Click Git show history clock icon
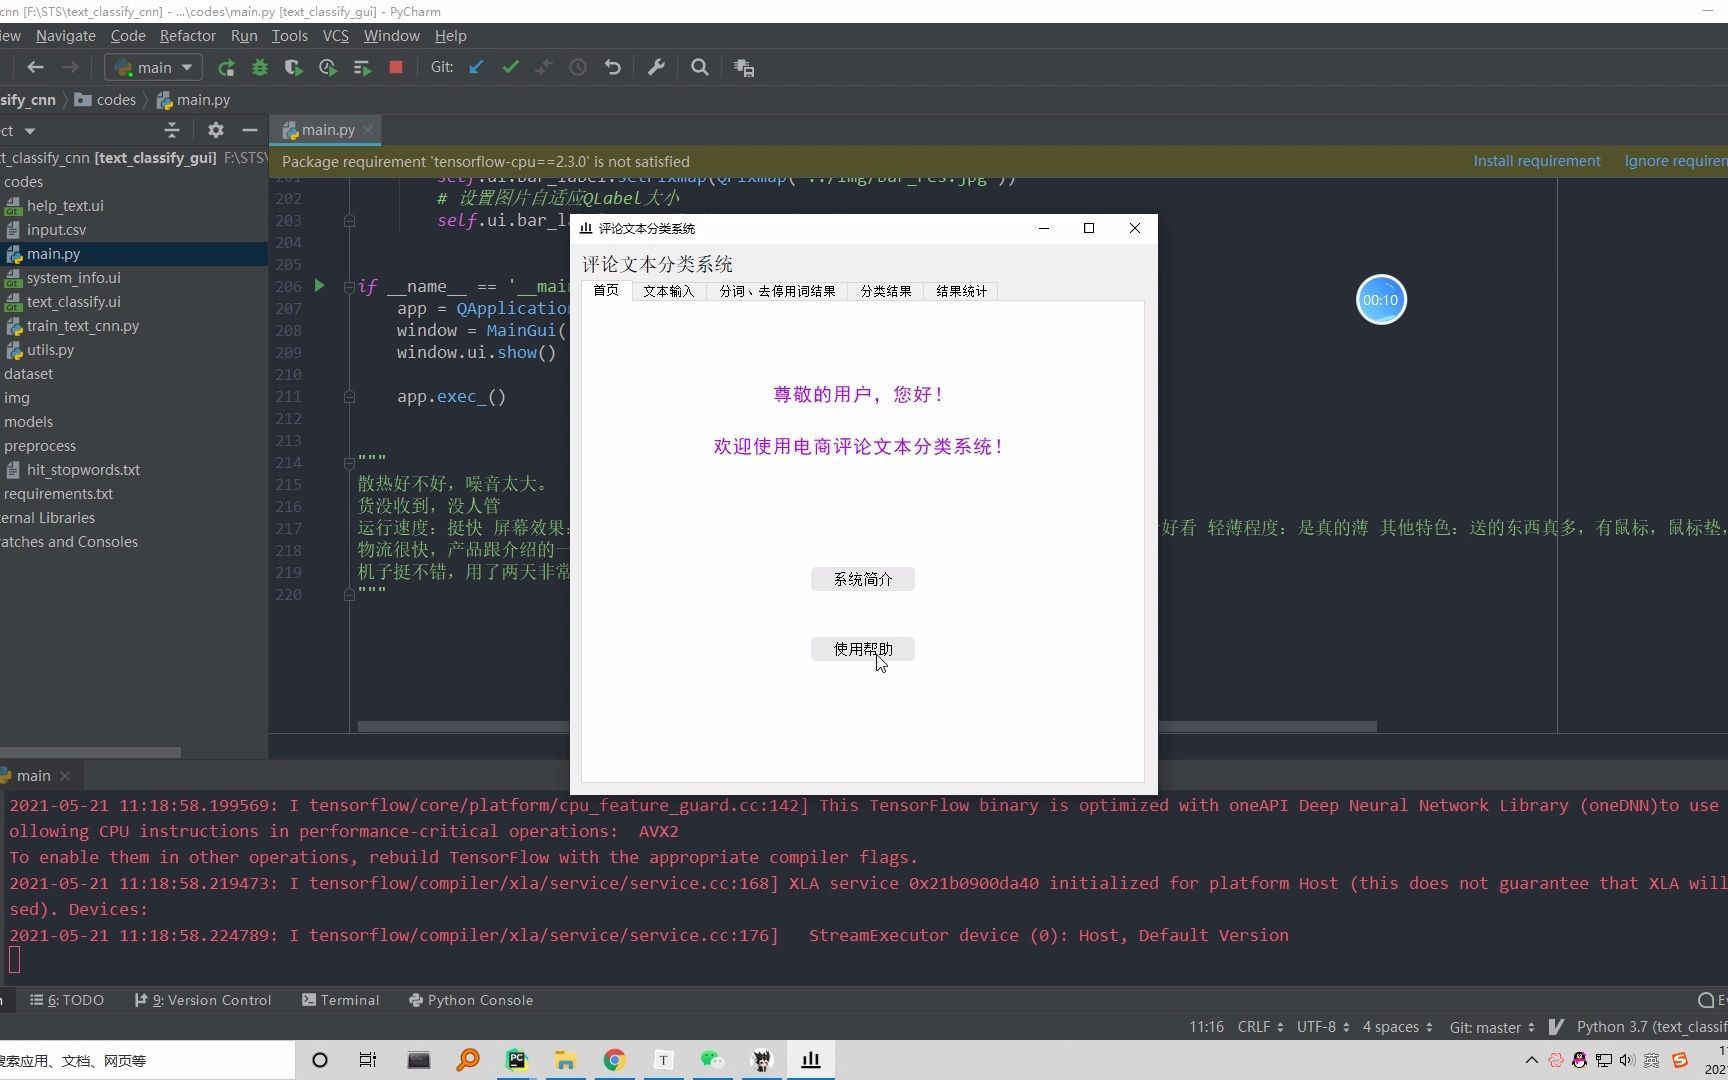The width and height of the screenshot is (1728, 1080). click(578, 67)
